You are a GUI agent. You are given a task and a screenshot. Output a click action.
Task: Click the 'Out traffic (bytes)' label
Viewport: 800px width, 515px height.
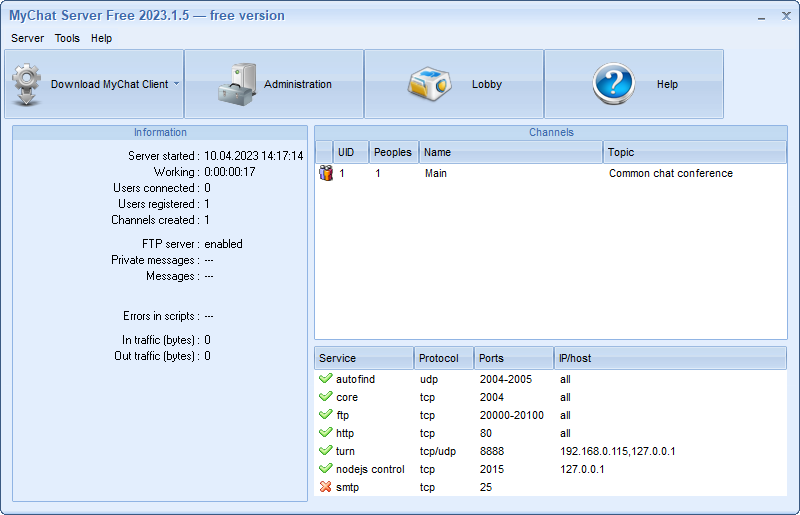click(x=157, y=356)
